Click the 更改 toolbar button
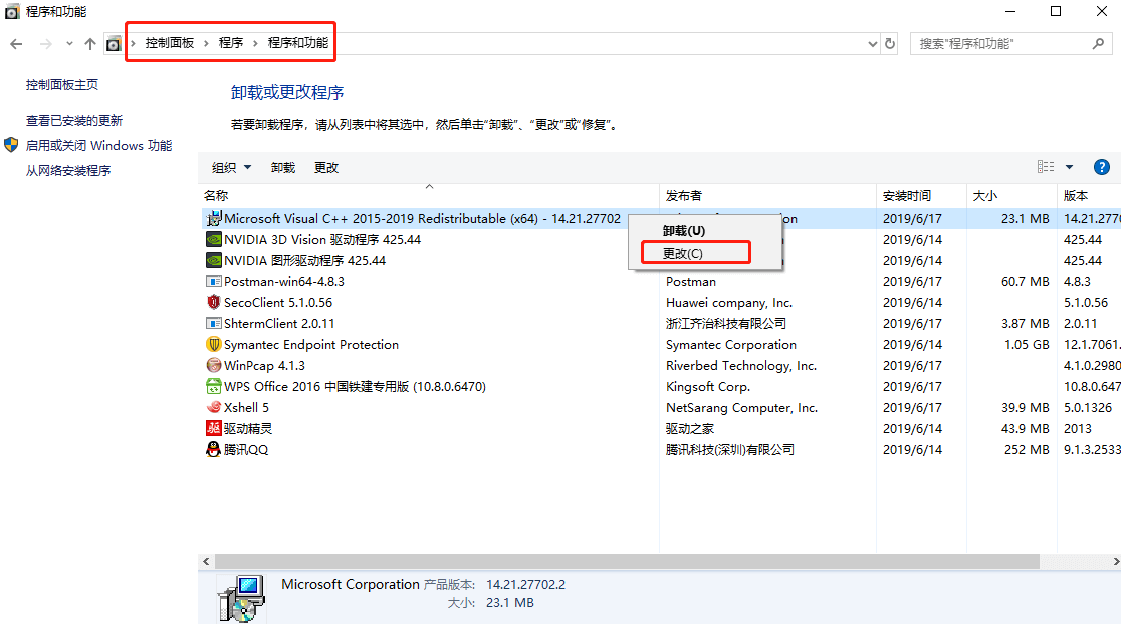The width and height of the screenshot is (1121, 624). point(326,167)
